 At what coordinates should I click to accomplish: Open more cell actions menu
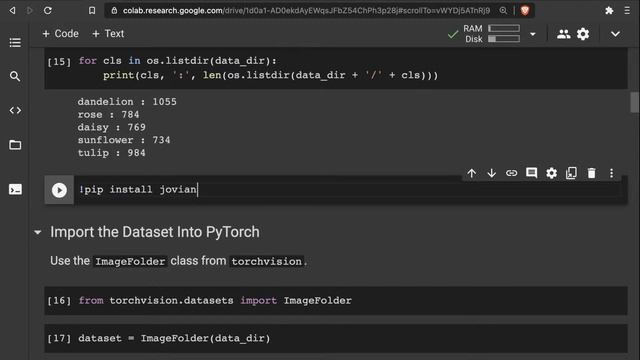[x=611, y=173]
